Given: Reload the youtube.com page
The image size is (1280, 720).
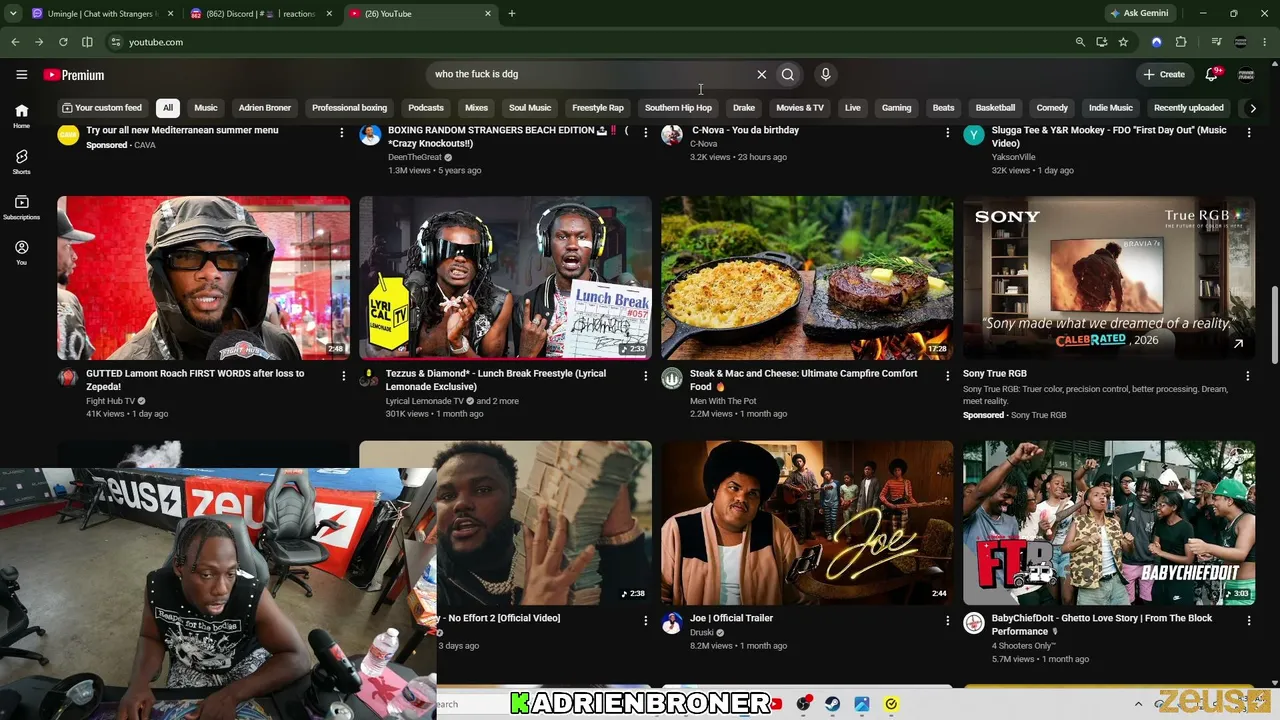Looking at the screenshot, I should pyautogui.click(x=63, y=42).
